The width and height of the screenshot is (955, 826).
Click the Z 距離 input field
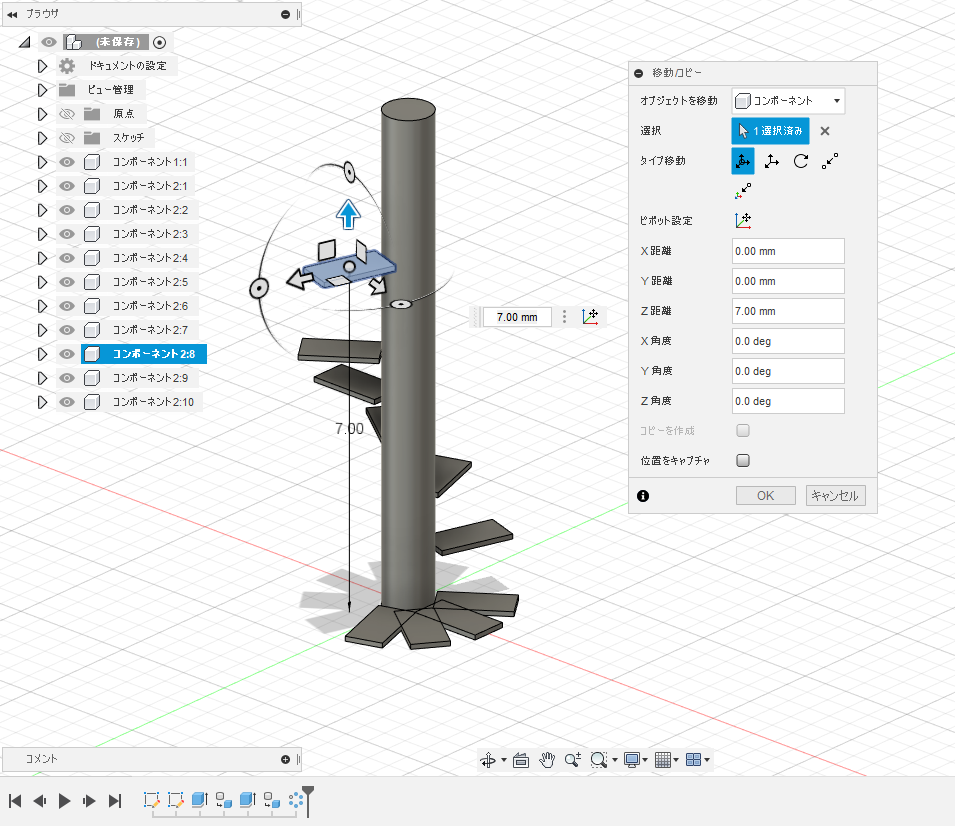click(788, 311)
